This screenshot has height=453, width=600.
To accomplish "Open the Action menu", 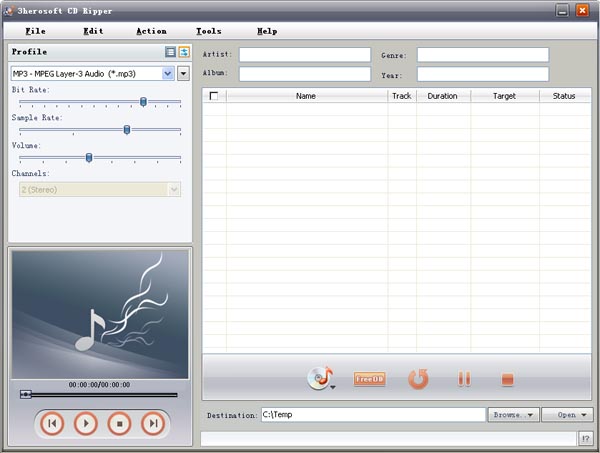I will [151, 31].
